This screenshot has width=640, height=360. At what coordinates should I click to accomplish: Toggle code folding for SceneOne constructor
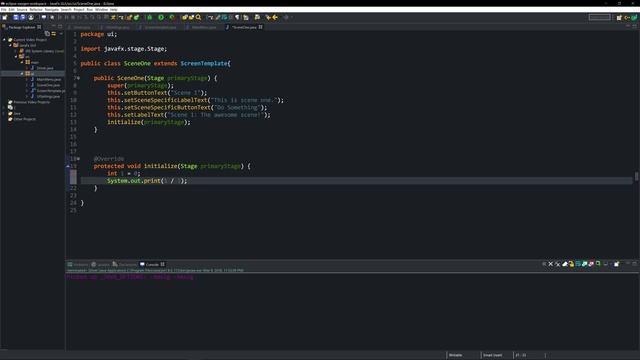pyautogui.click(x=78, y=78)
